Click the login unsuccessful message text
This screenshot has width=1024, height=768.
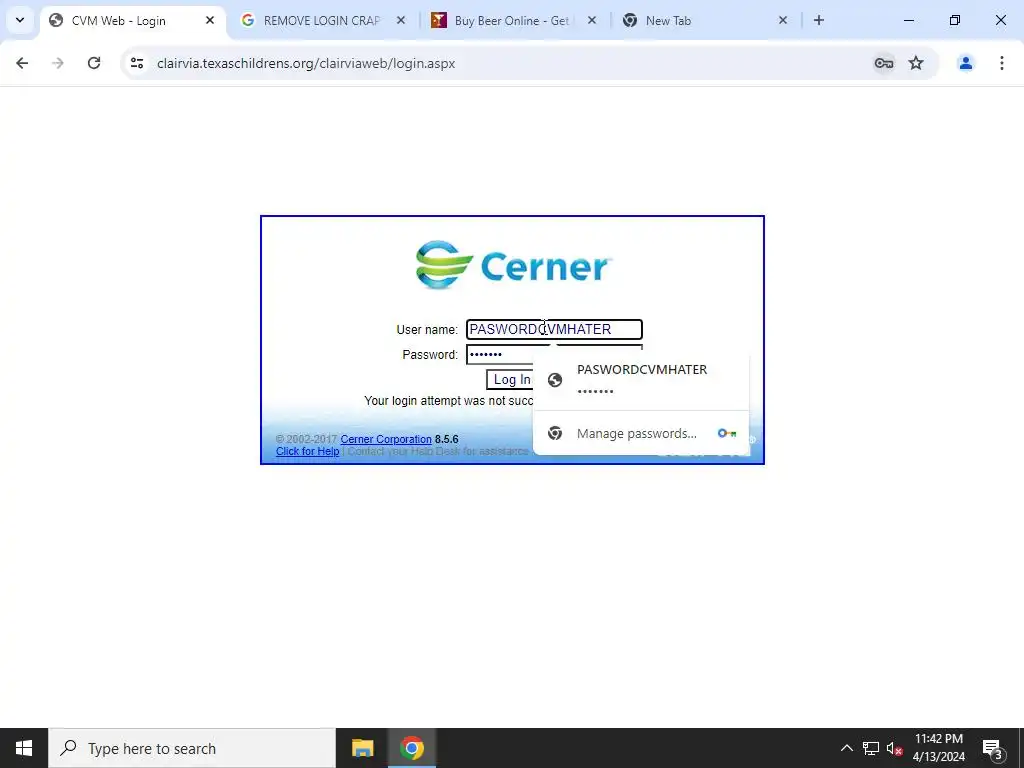449,400
